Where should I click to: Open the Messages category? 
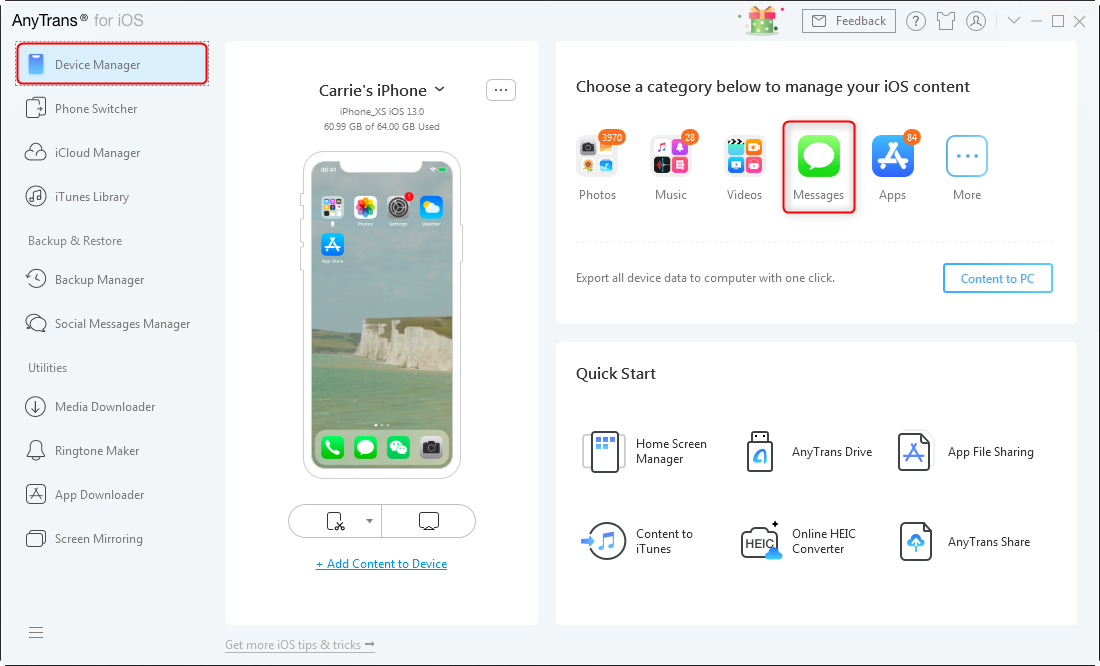point(819,167)
